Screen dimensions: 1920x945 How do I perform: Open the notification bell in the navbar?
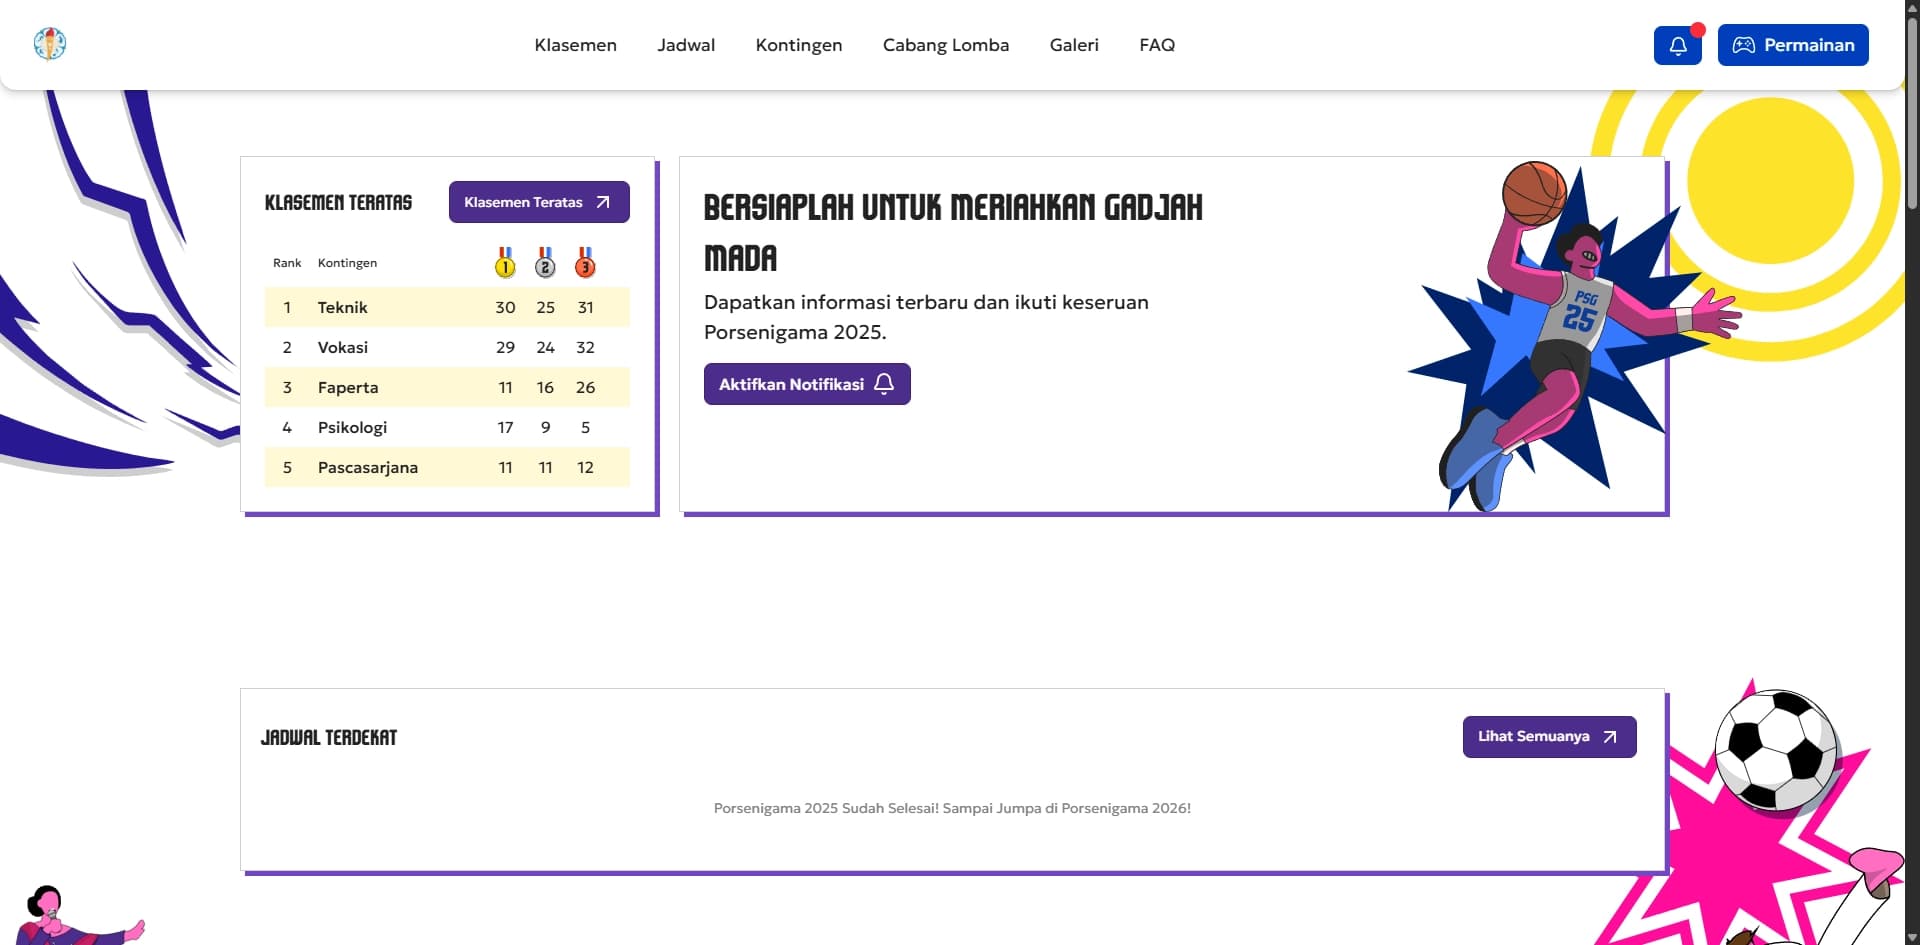click(x=1677, y=45)
